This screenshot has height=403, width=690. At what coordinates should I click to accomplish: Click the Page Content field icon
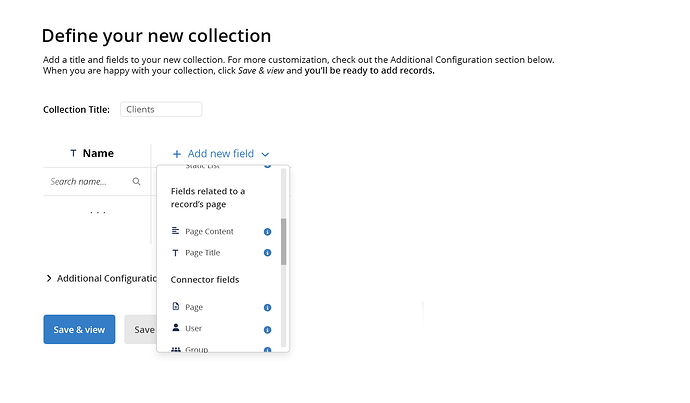(176, 231)
